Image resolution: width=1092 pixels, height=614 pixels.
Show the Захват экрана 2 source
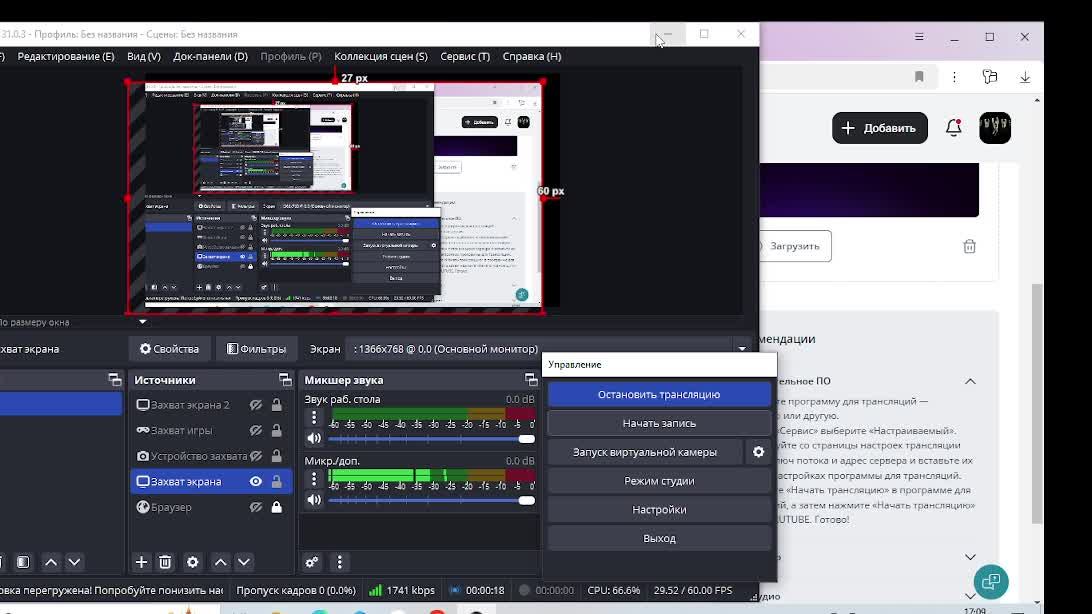[x=256, y=404]
